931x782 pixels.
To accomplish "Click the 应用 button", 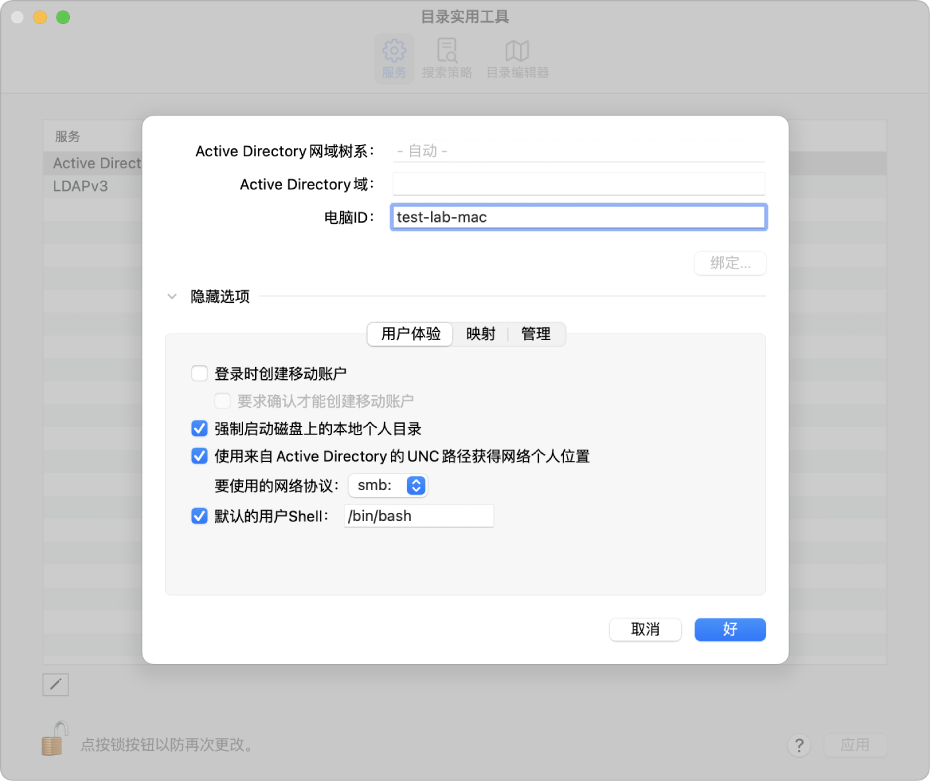I will click(x=855, y=745).
